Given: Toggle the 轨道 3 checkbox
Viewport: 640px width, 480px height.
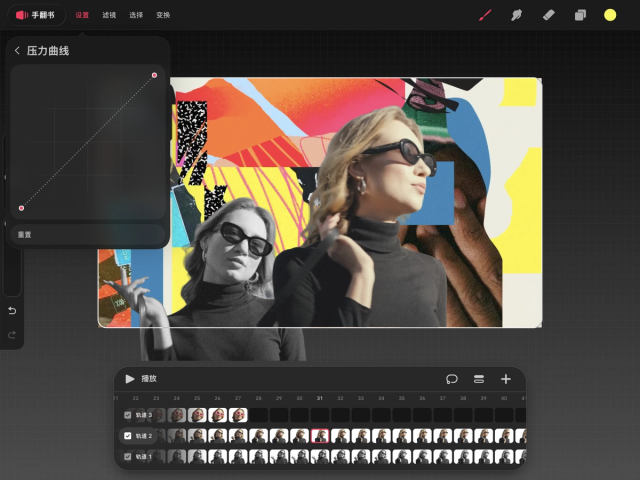Looking at the screenshot, I should point(127,415).
